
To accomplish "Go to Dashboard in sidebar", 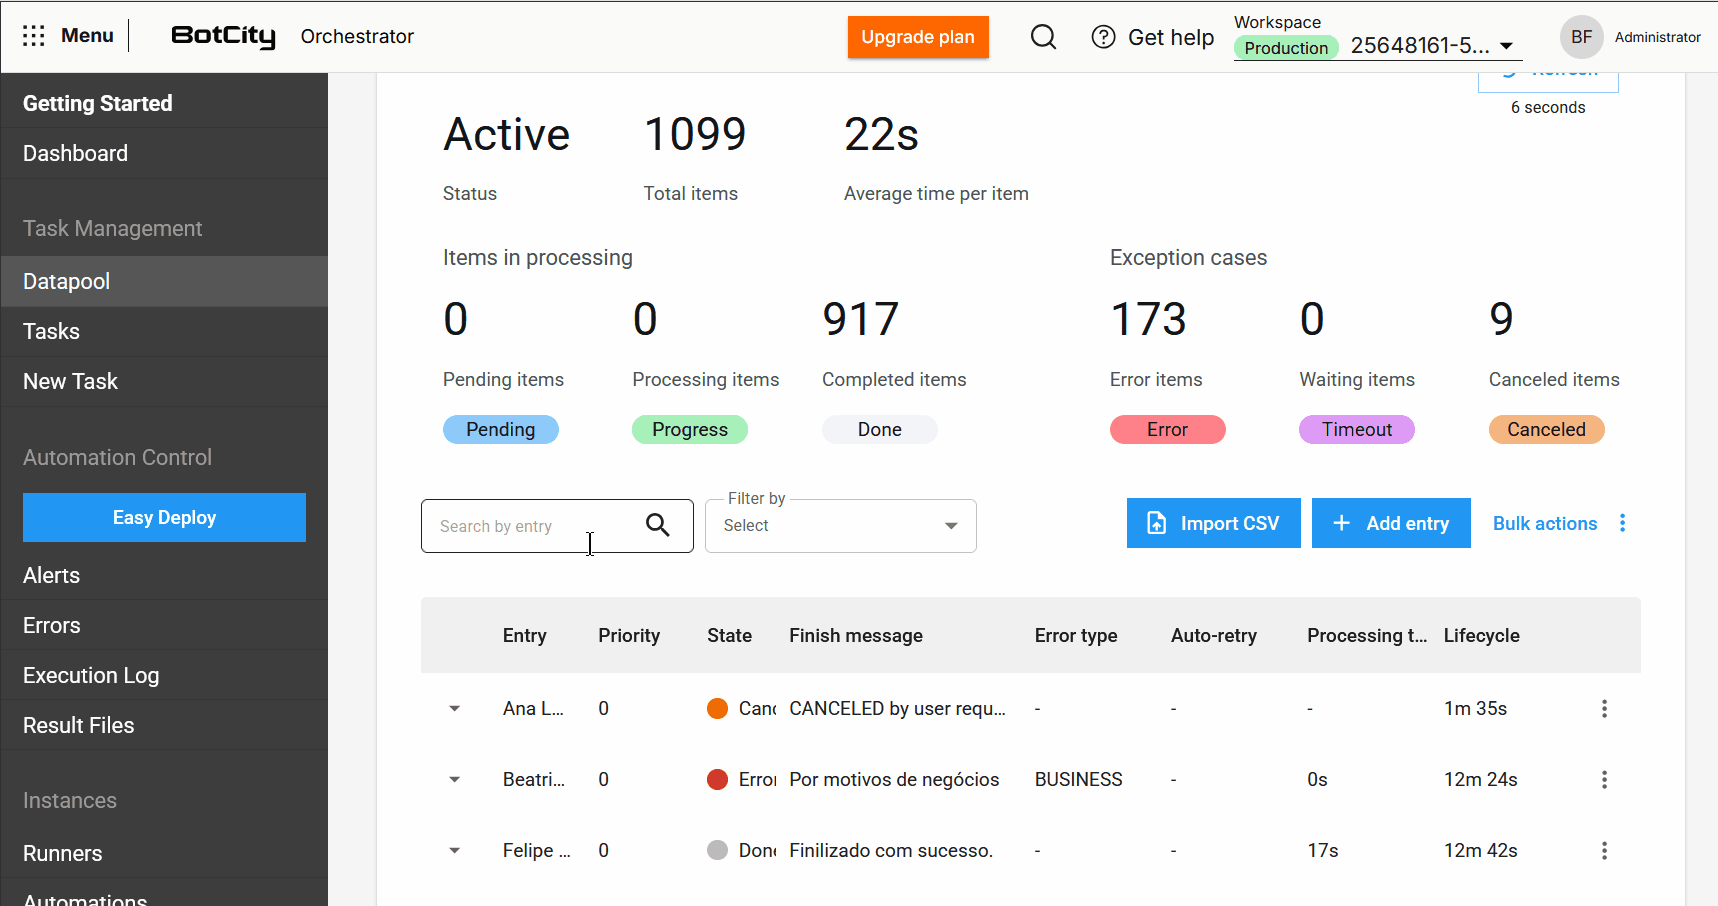I will click(76, 154).
